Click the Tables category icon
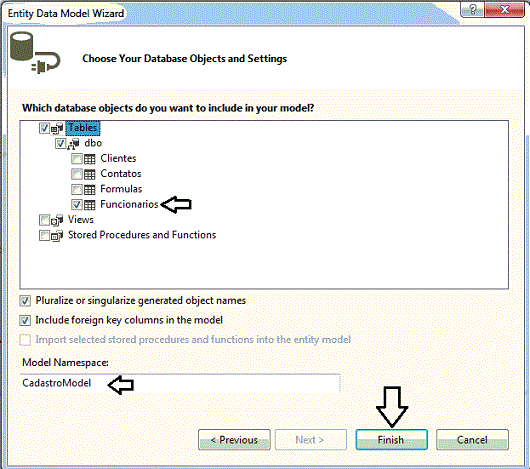Image resolution: width=530 pixels, height=469 pixels. [x=57, y=128]
